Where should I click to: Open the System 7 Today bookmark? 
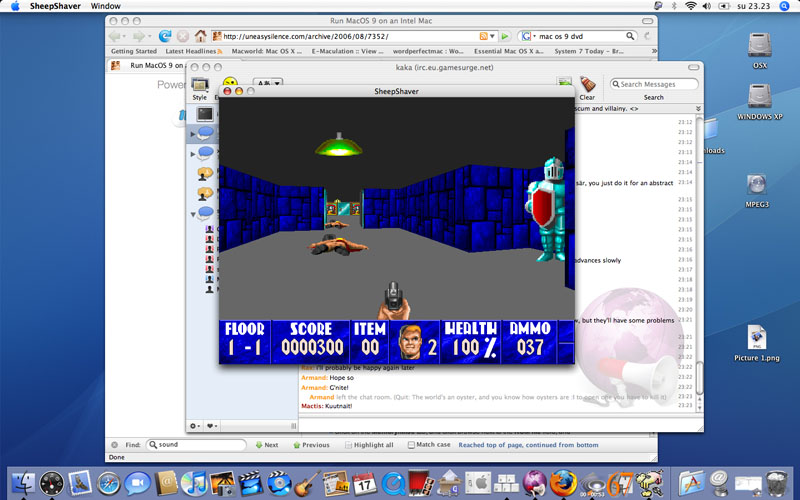coord(589,51)
